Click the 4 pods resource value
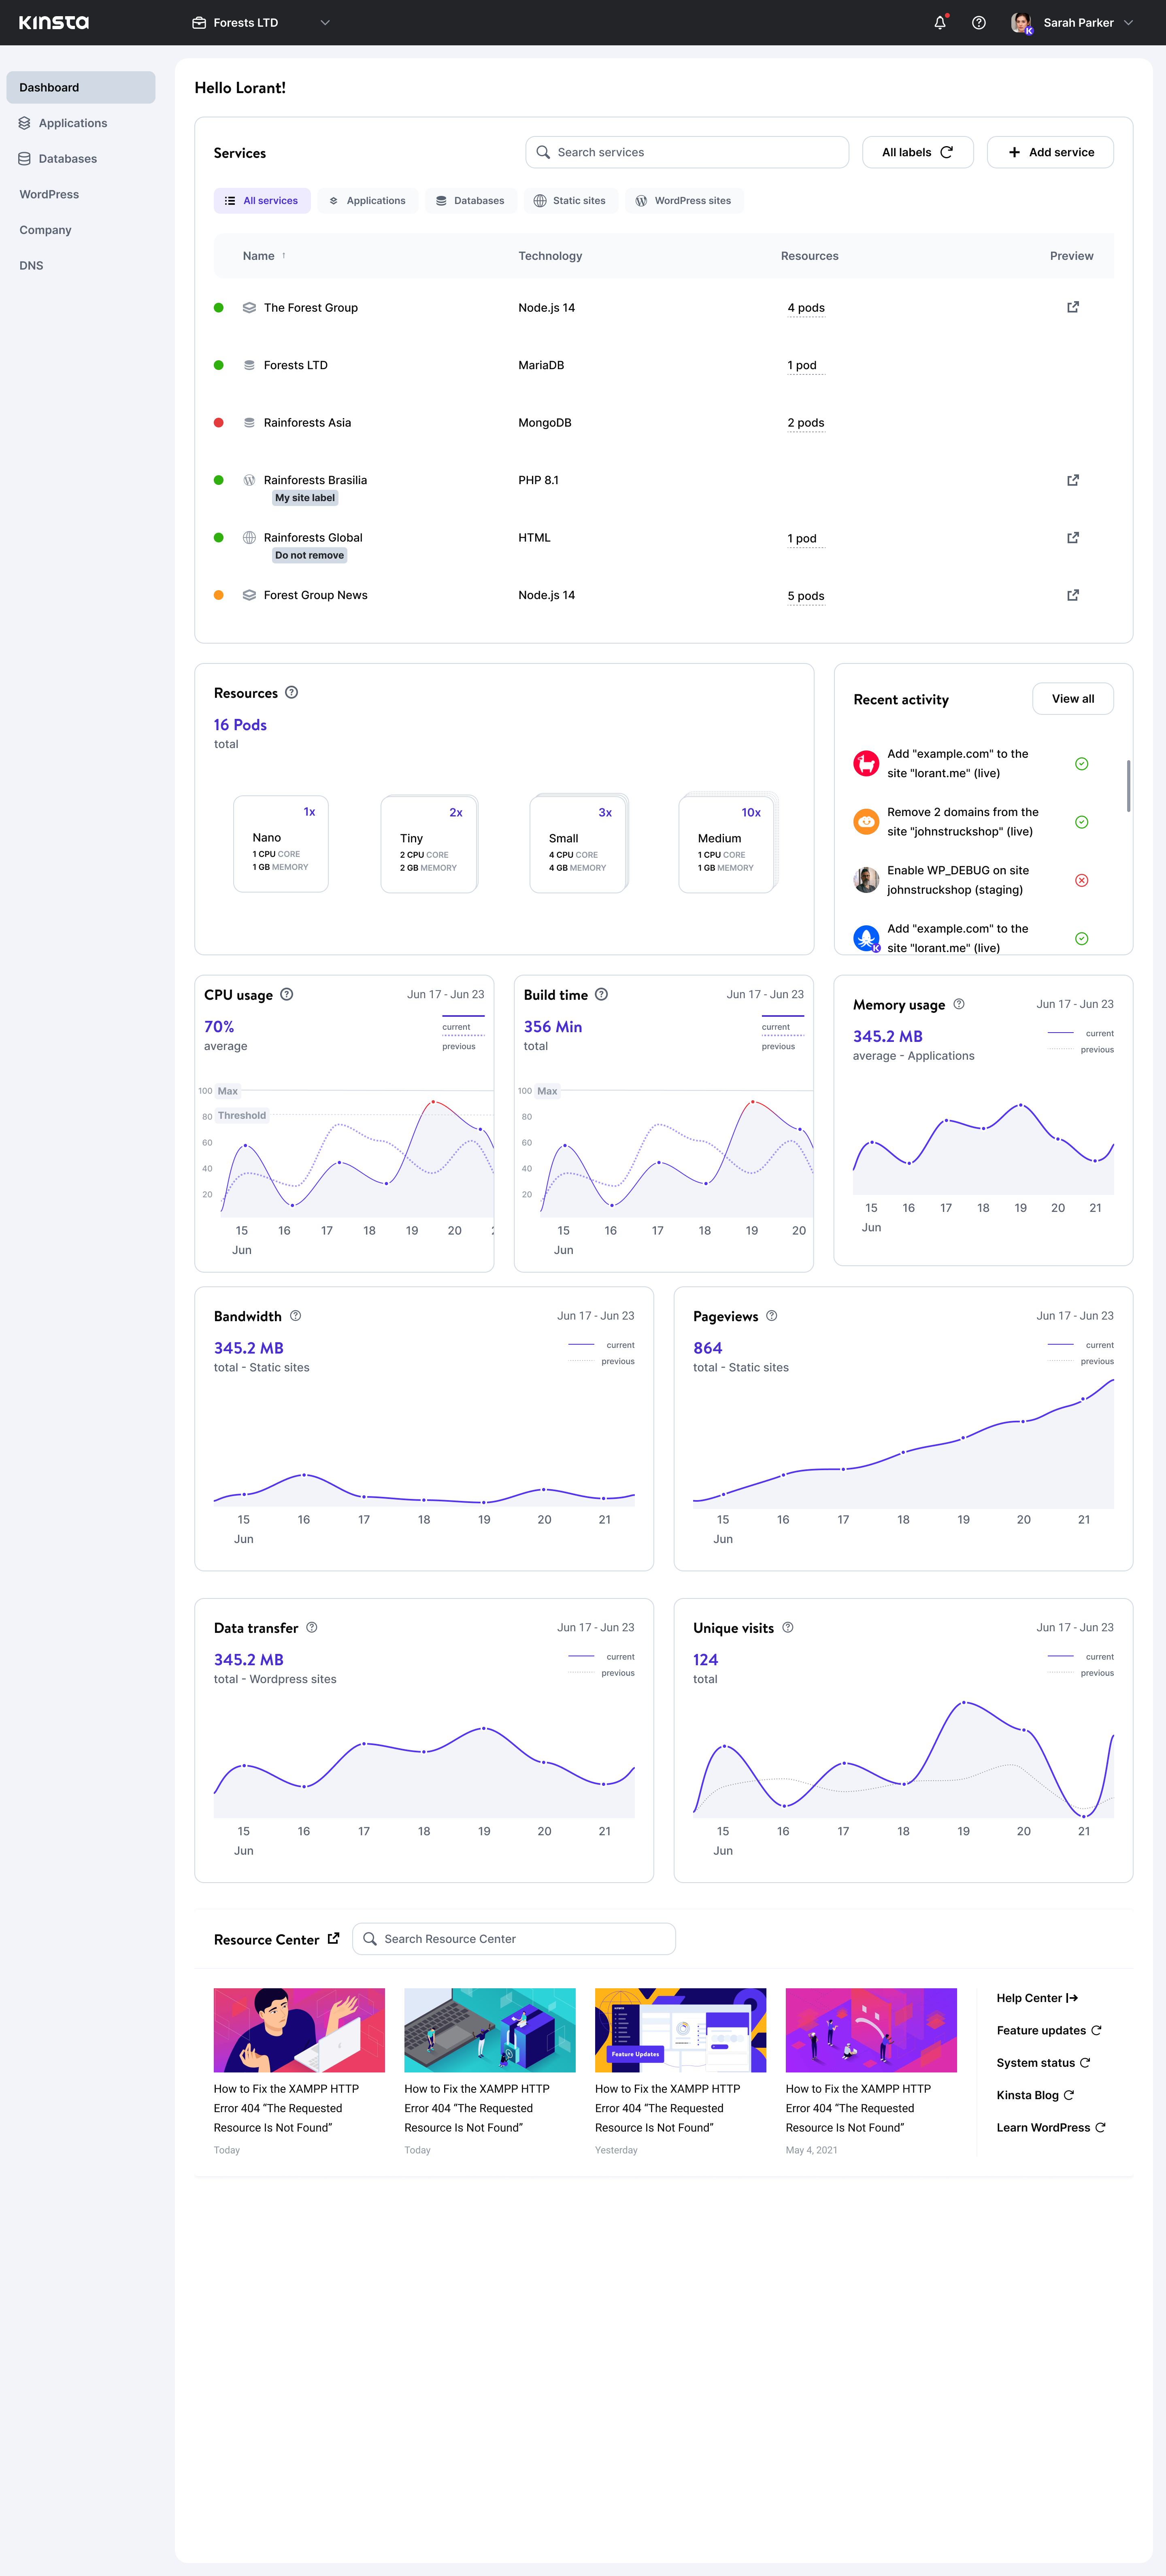The height and width of the screenshot is (2576, 1166). [x=806, y=308]
